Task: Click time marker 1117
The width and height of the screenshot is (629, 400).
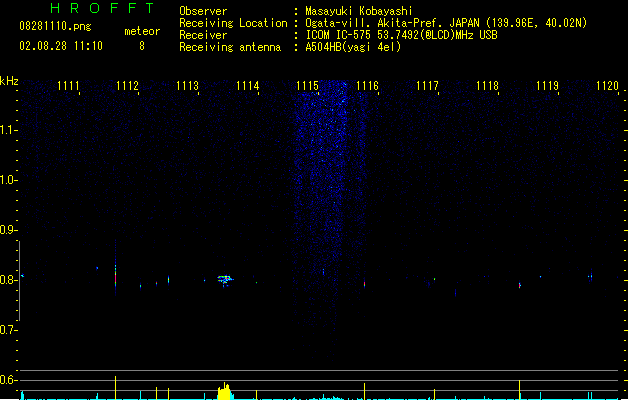Action: click(x=428, y=86)
